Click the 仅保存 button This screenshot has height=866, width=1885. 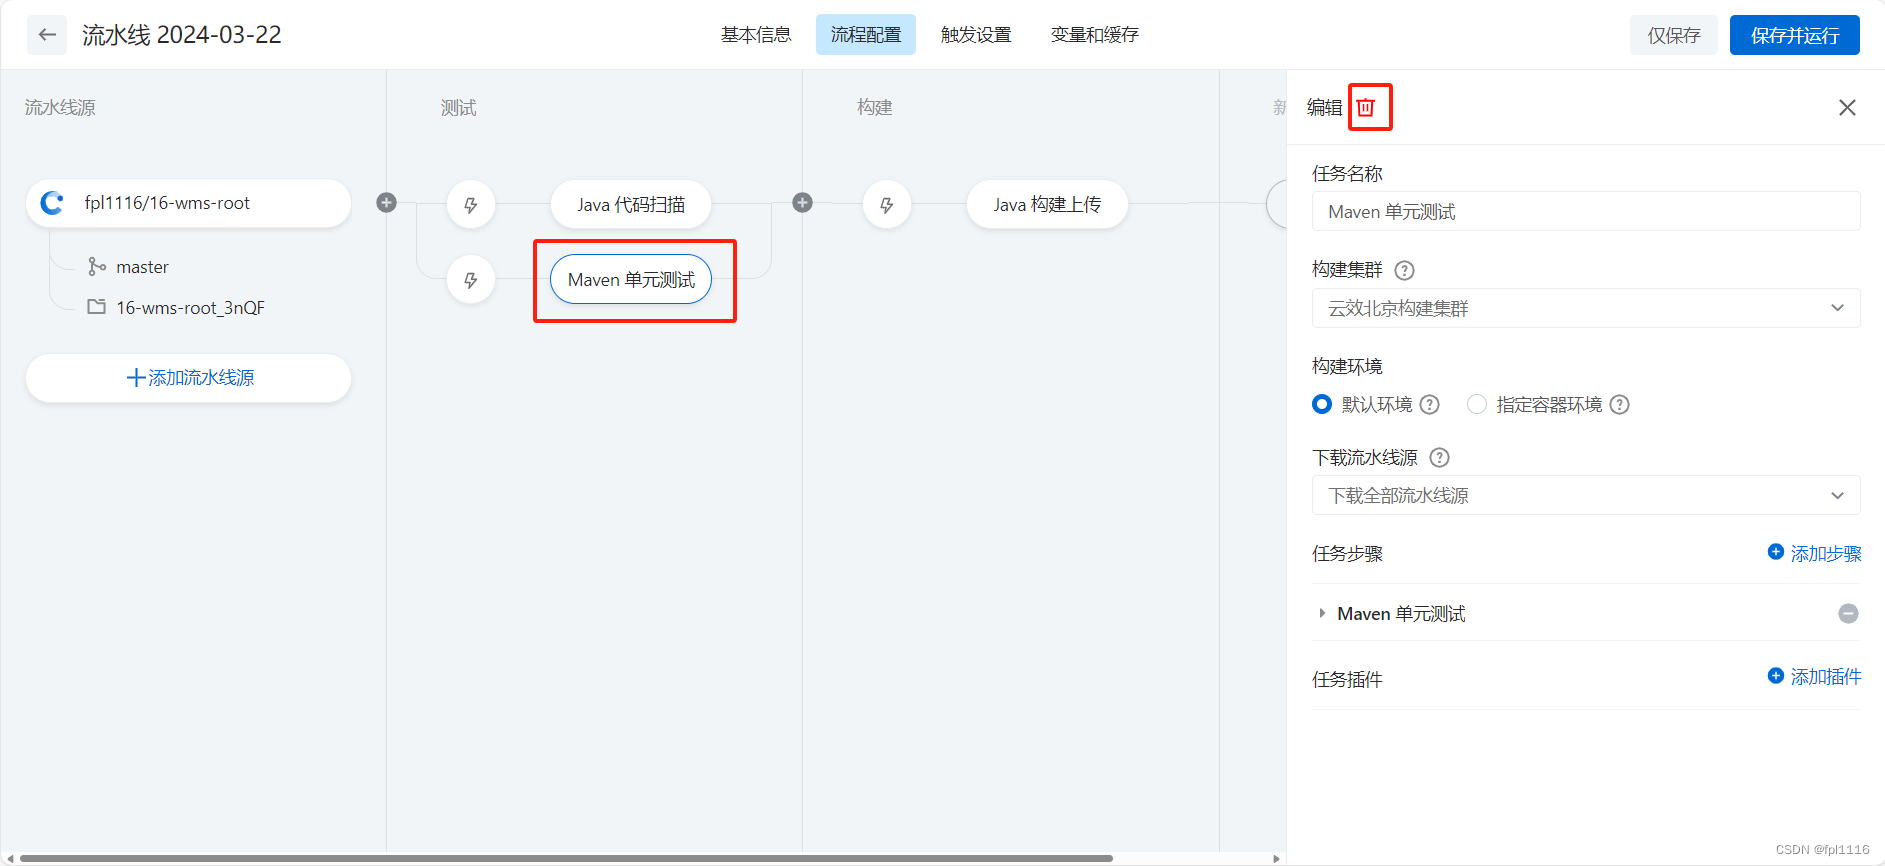(1674, 35)
